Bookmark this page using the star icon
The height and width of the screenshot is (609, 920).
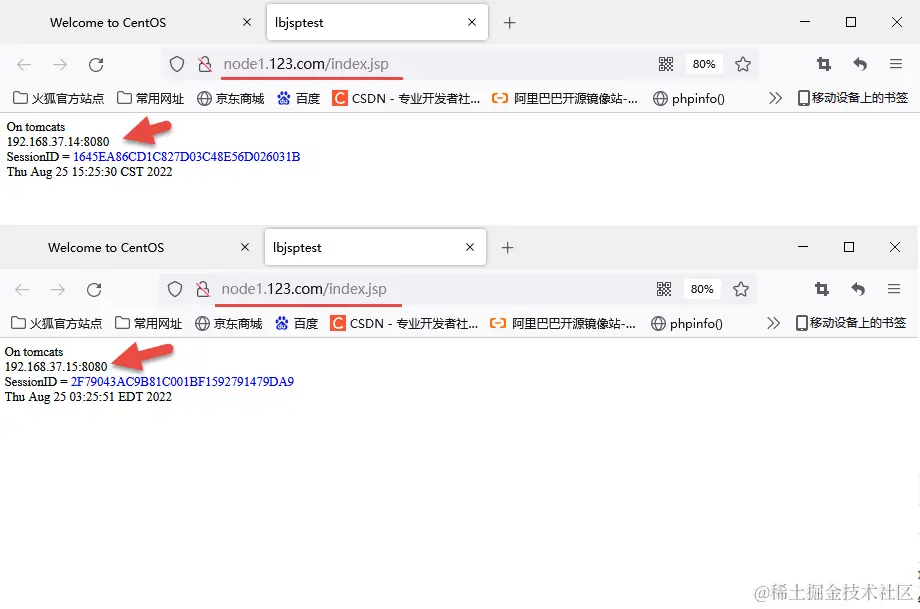[743, 62]
